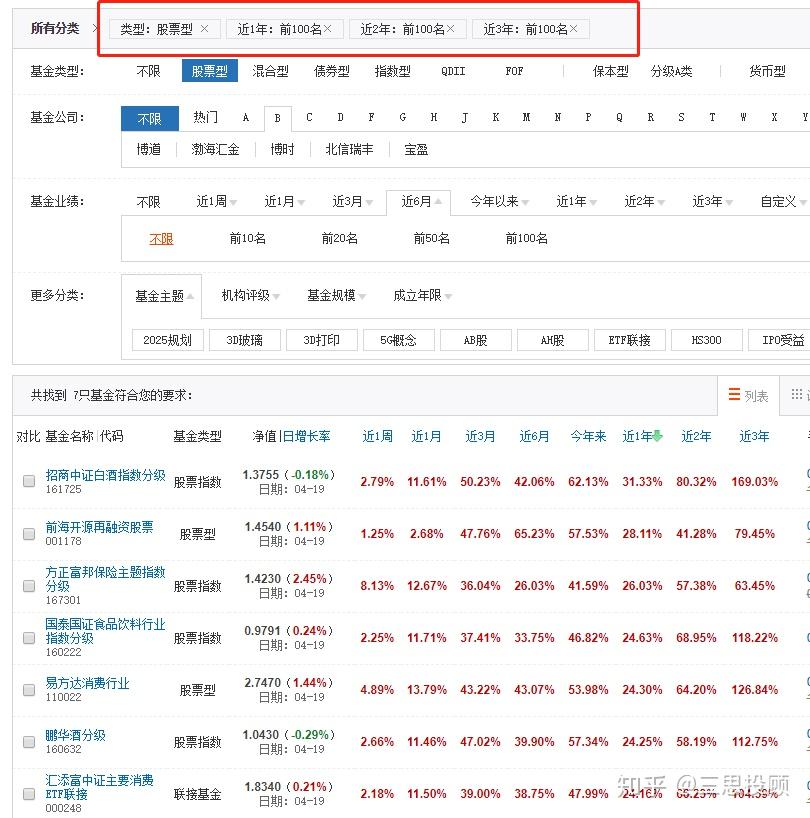Choose fund company 宝盈
Image resolution: width=810 pixels, height=818 pixels.
(x=416, y=149)
